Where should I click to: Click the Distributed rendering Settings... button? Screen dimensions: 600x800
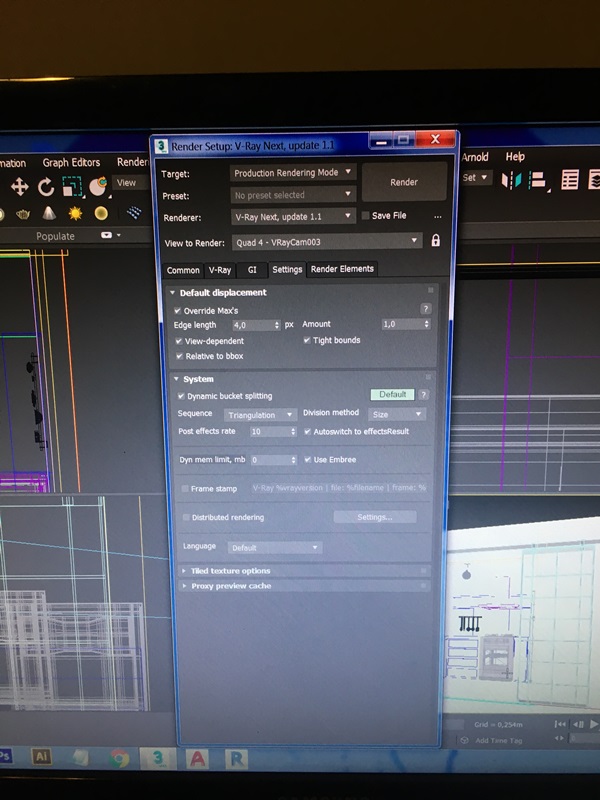pos(375,517)
